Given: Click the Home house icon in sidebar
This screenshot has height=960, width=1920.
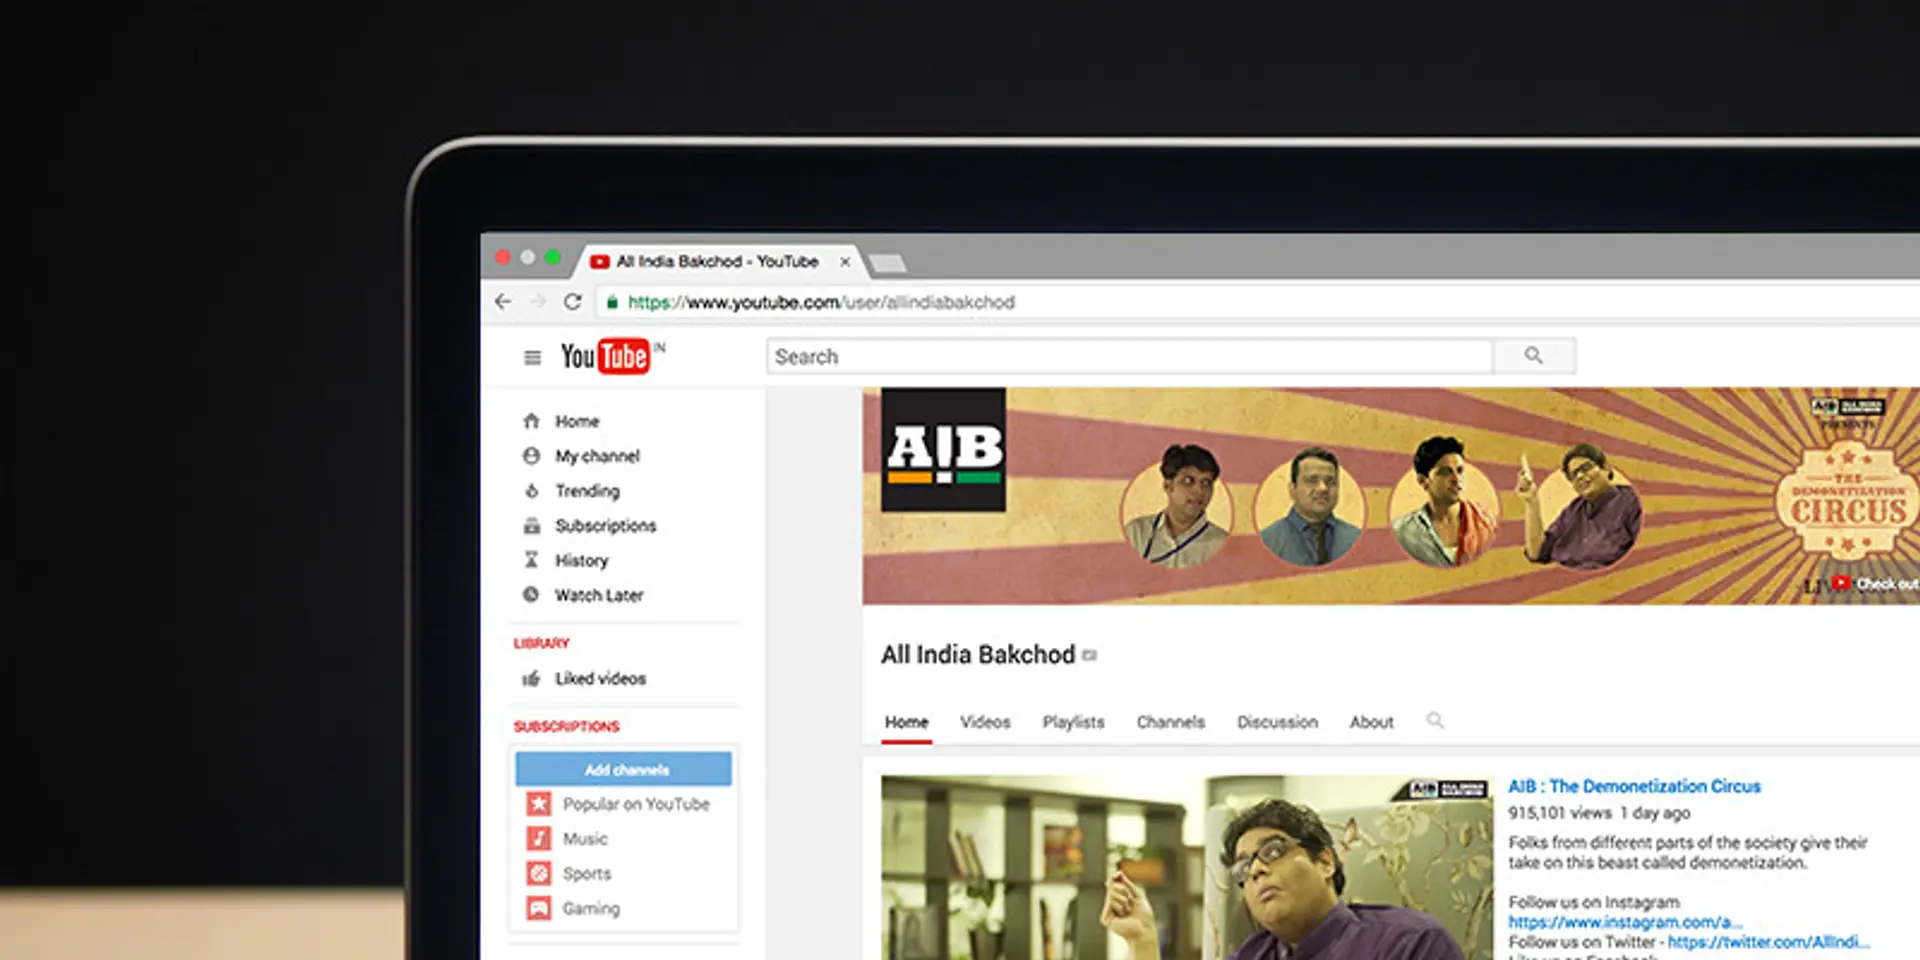Looking at the screenshot, I should 531,421.
